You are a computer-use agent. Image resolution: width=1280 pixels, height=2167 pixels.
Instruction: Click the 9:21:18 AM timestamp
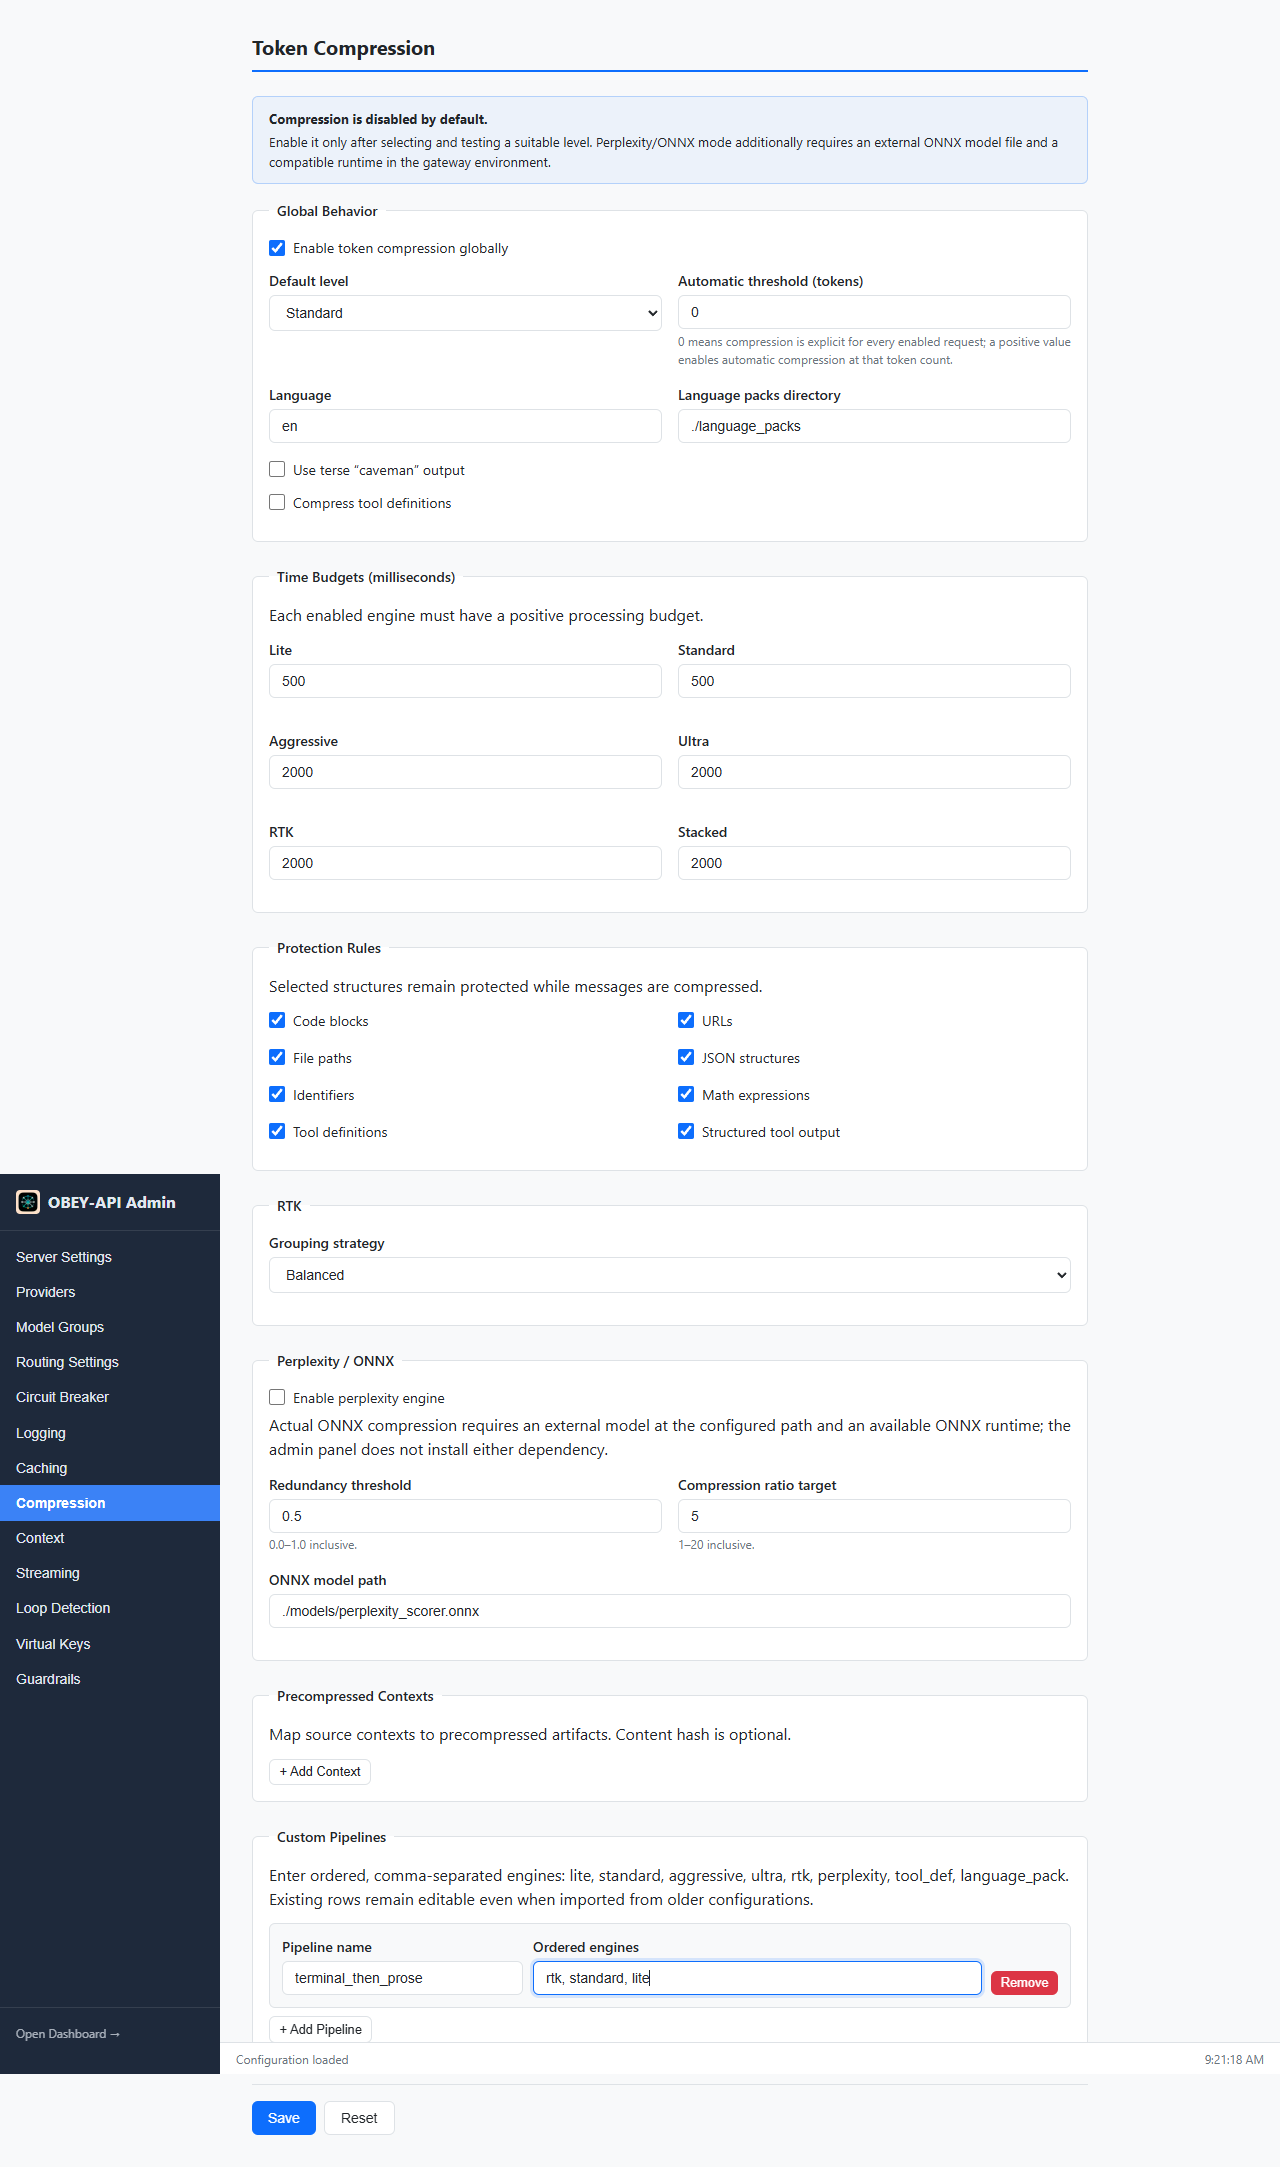click(1234, 2060)
